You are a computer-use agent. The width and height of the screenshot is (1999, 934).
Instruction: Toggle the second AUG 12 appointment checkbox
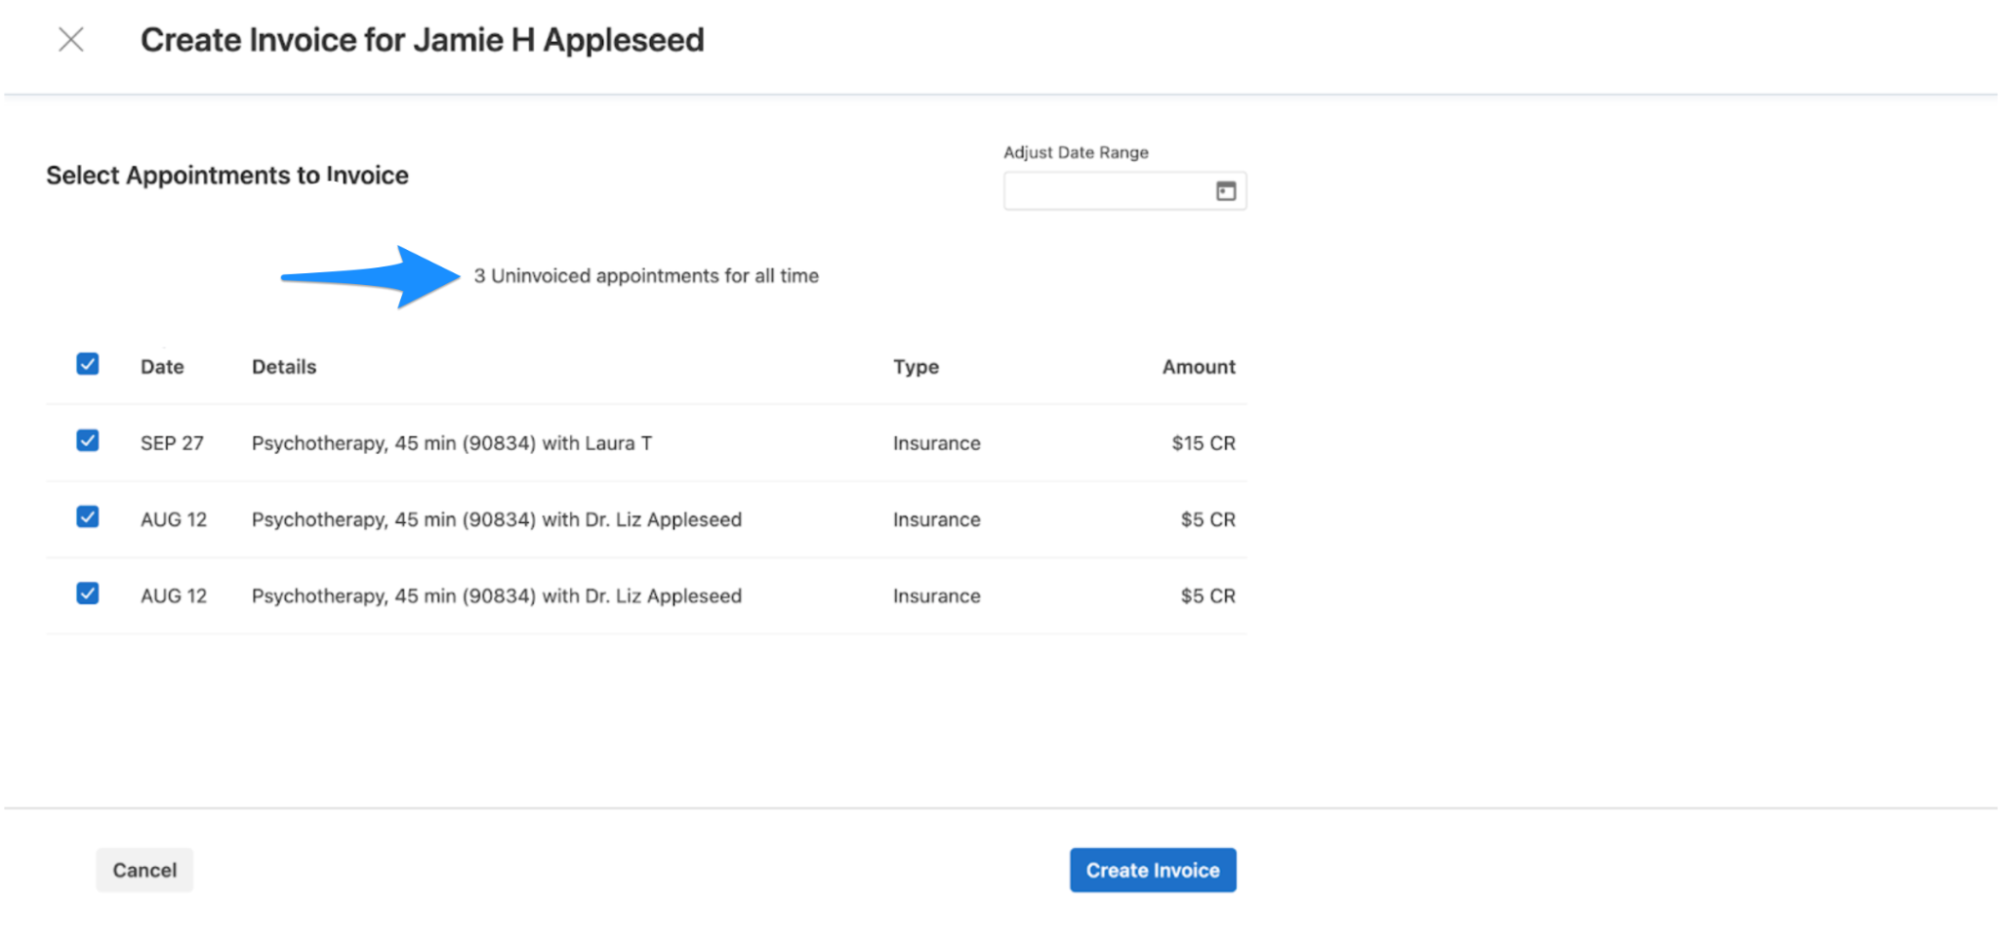[x=88, y=593]
